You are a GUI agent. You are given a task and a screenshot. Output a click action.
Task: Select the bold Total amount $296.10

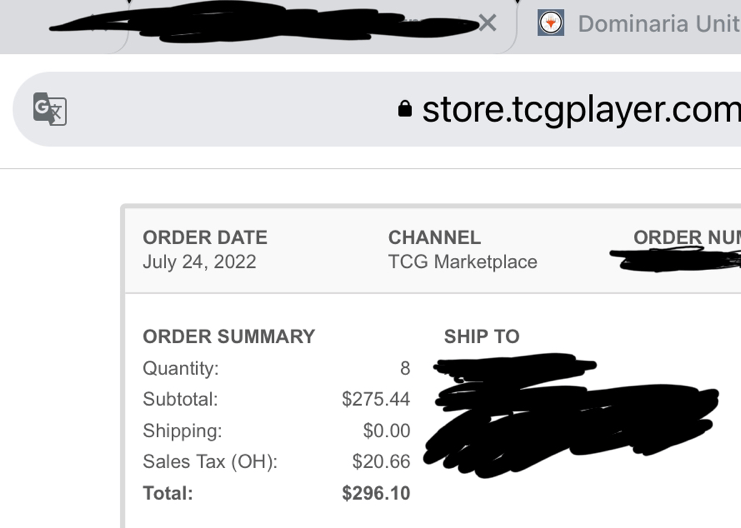tap(376, 493)
